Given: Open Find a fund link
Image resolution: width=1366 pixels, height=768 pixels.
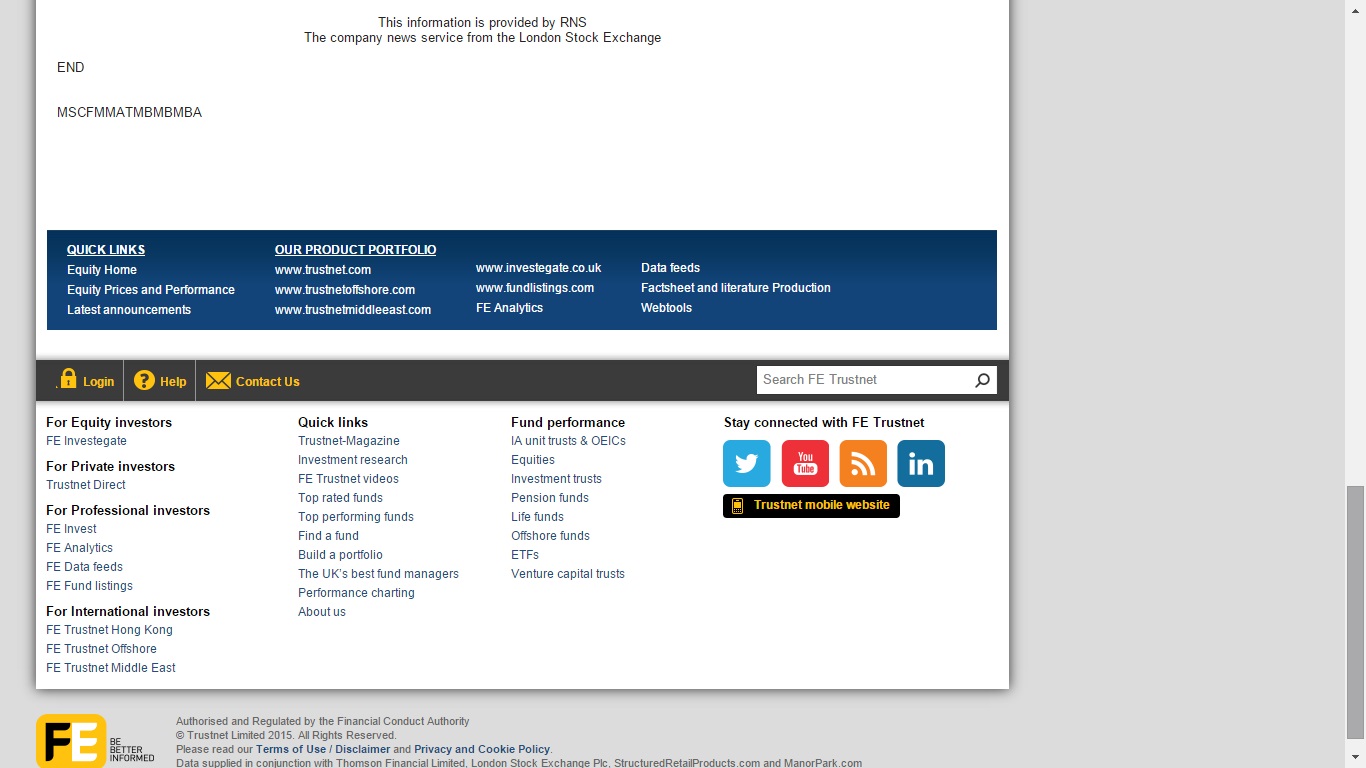Looking at the screenshot, I should tap(329, 536).
